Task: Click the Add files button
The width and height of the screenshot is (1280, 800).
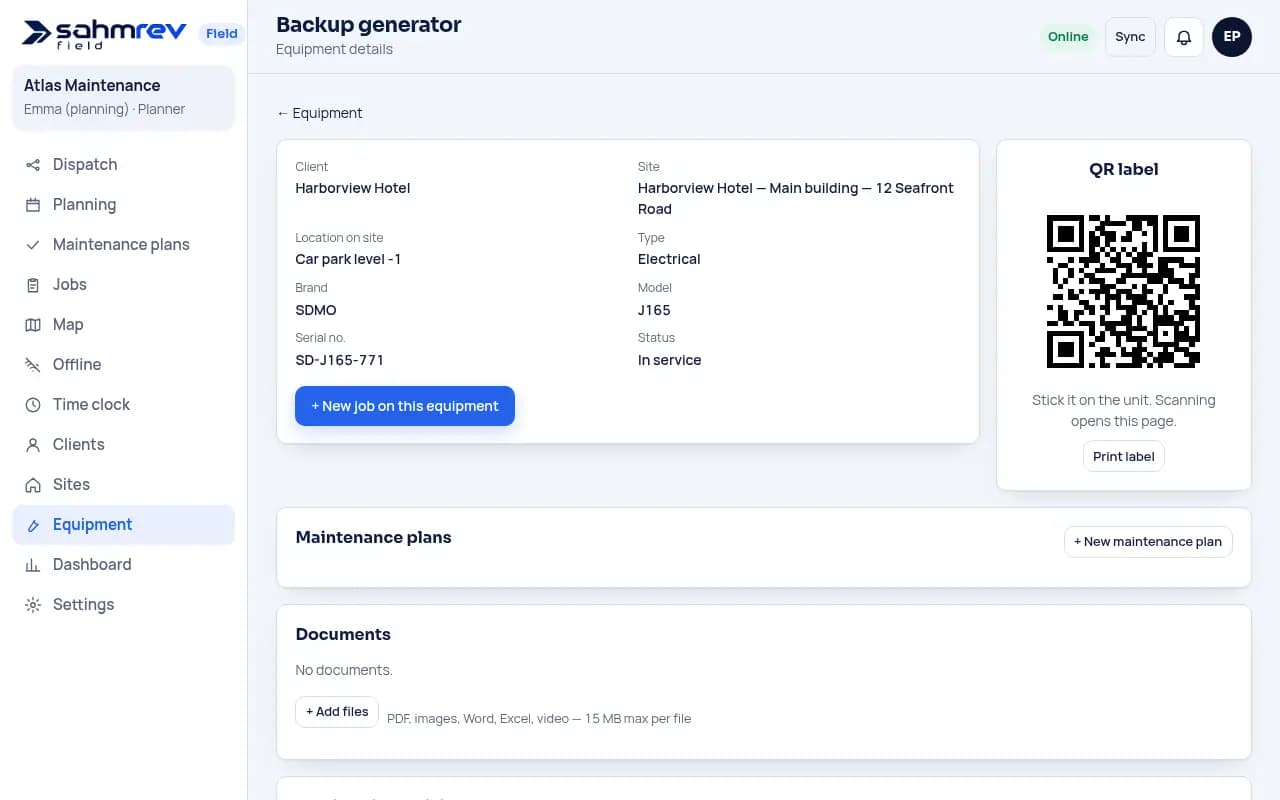Action: (x=337, y=712)
